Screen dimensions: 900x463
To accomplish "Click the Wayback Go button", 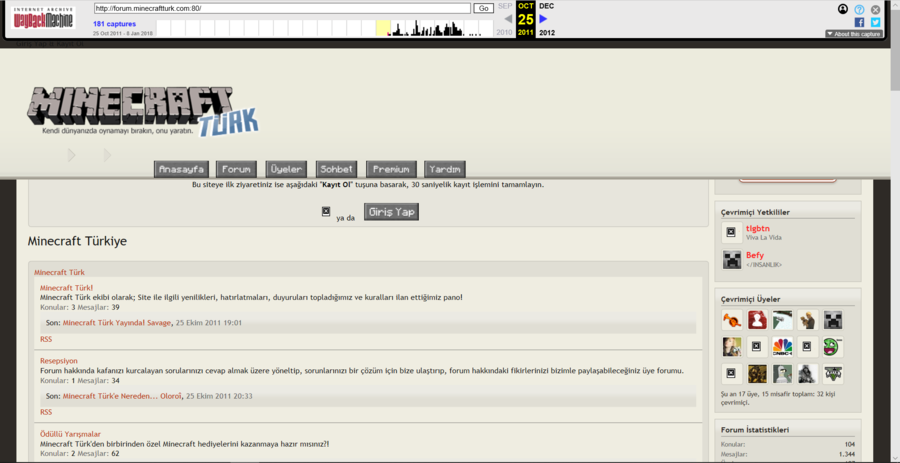I will (x=484, y=9).
